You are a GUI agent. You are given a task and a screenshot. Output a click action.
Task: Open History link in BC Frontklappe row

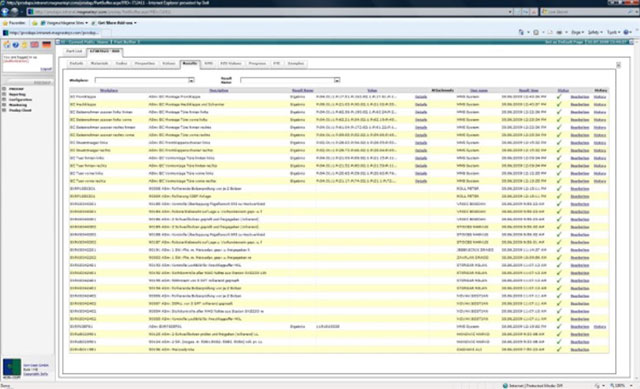pyautogui.click(x=600, y=97)
